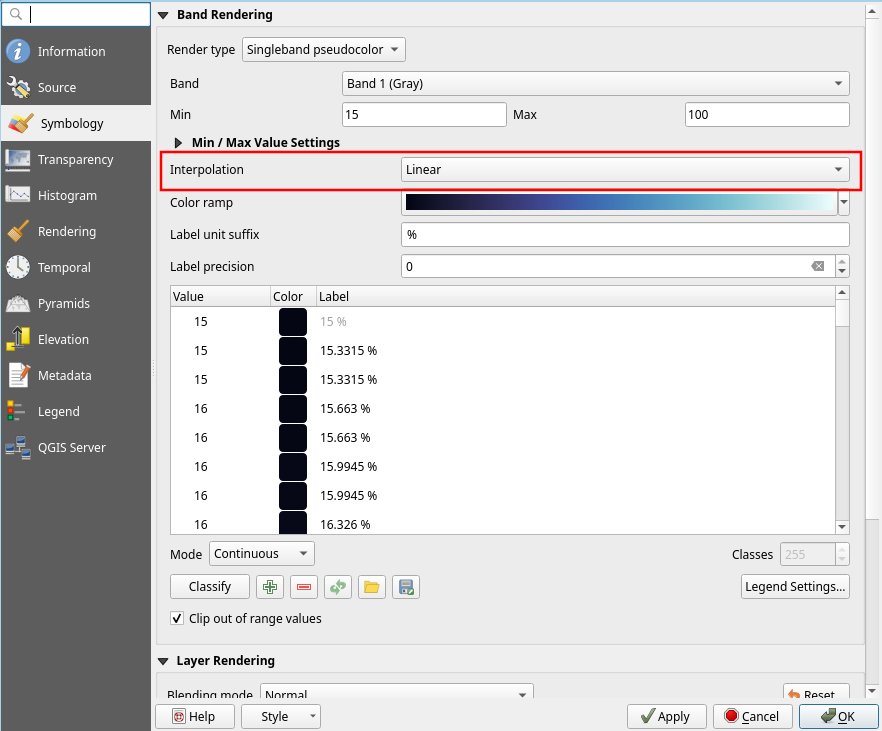Click the Metadata notepad icon
882x731 pixels.
tap(18, 375)
